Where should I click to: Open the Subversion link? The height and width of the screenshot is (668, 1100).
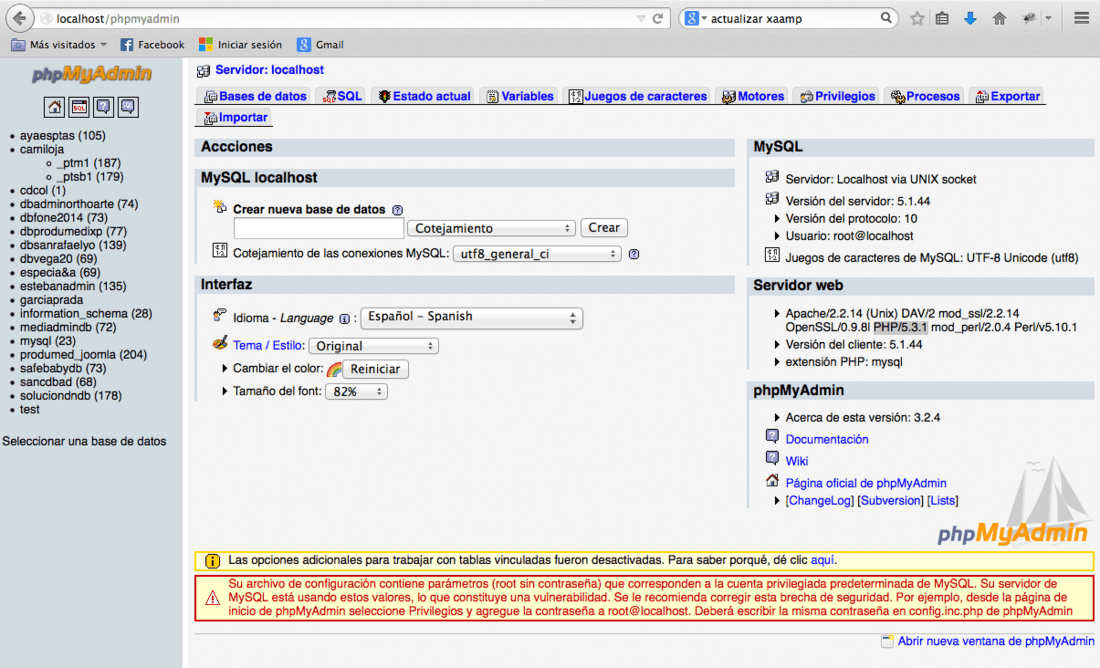pyautogui.click(x=891, y=500)
